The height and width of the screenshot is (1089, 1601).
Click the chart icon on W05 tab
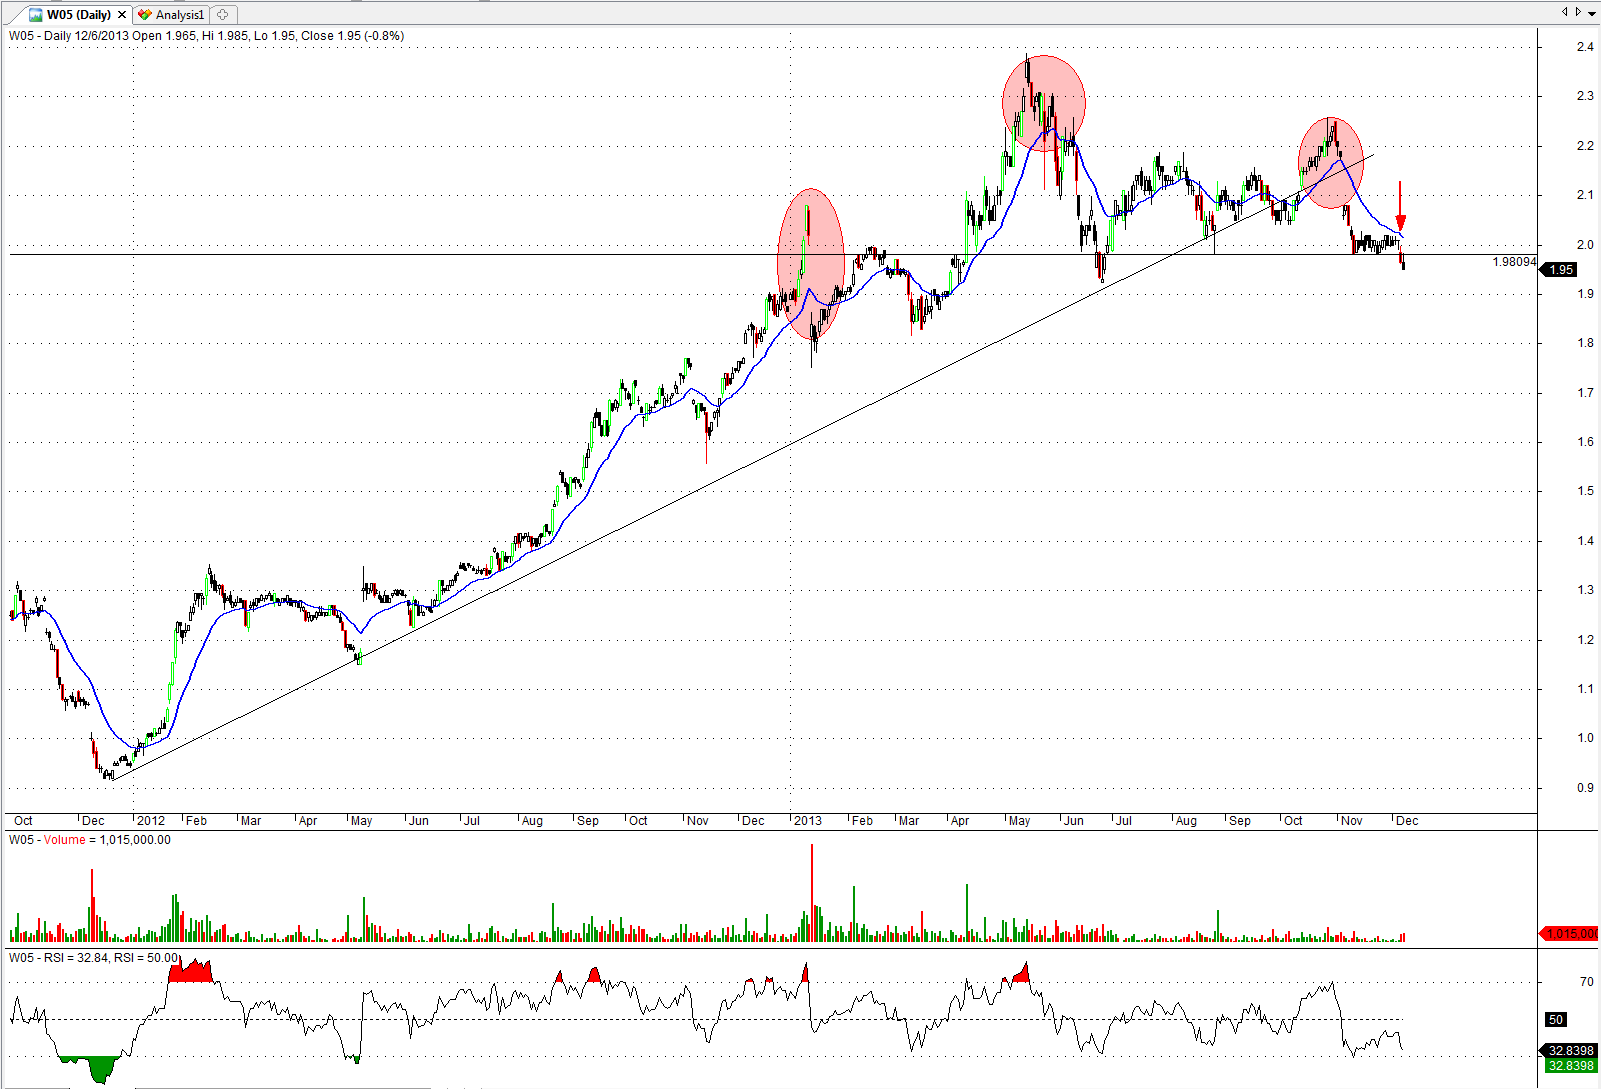(x=36, y=15)
